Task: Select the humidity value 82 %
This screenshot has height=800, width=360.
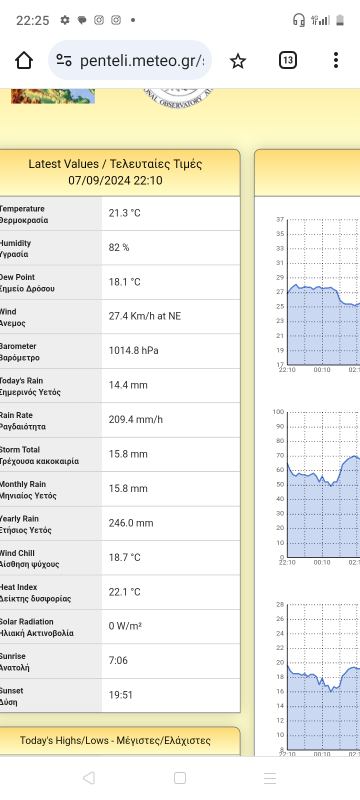Action: tap(119, 247)
